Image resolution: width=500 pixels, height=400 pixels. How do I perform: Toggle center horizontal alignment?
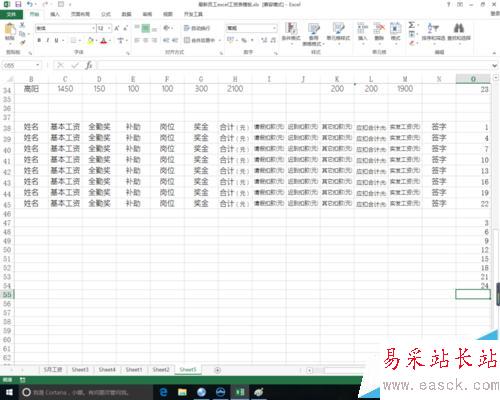pos(146,40)
